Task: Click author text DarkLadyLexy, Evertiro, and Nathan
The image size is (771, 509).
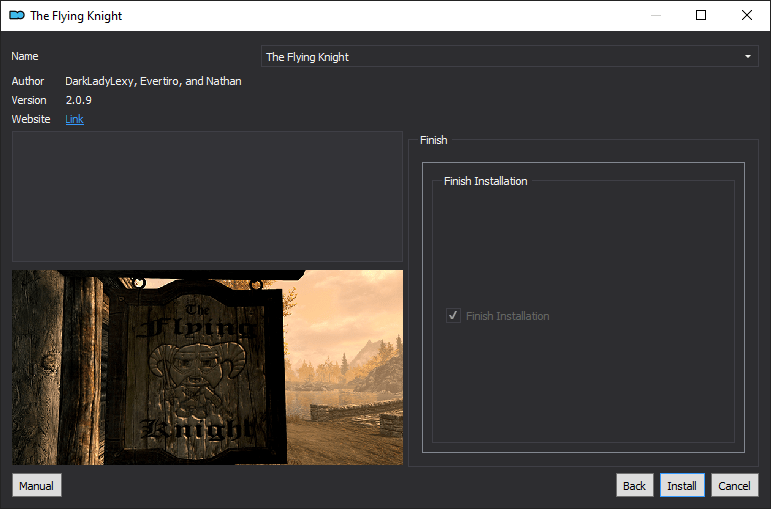Action: tap(153, 81)
